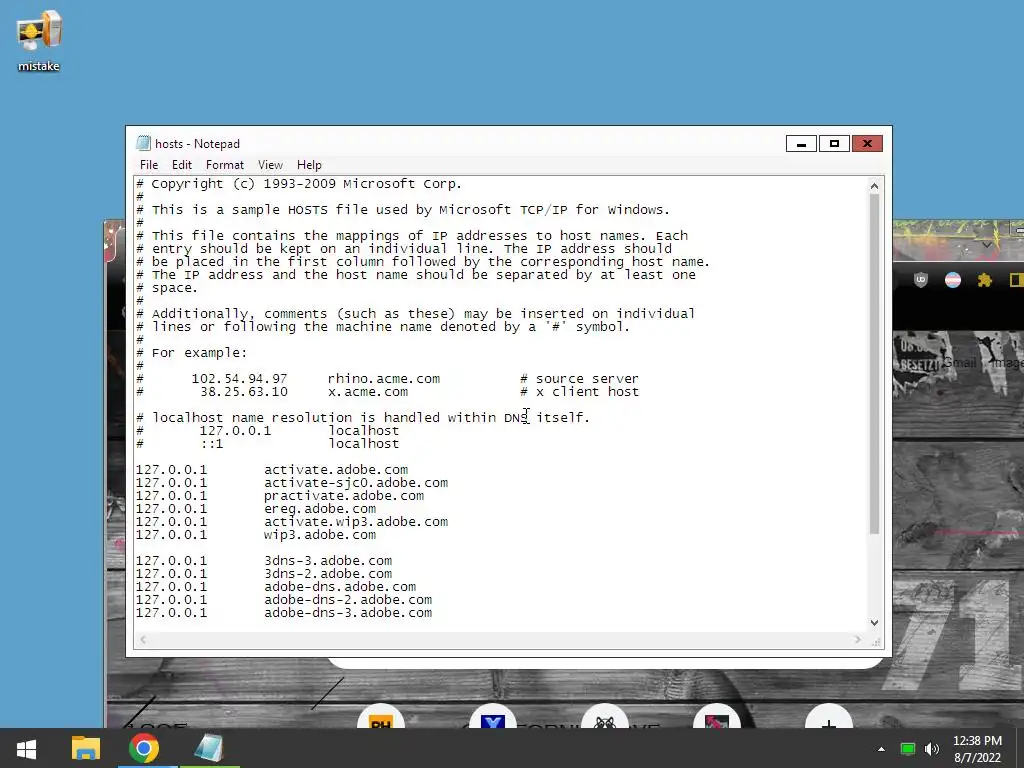Open the View menu
This screenshot has height=768, width=1024.
pos(270,165)
